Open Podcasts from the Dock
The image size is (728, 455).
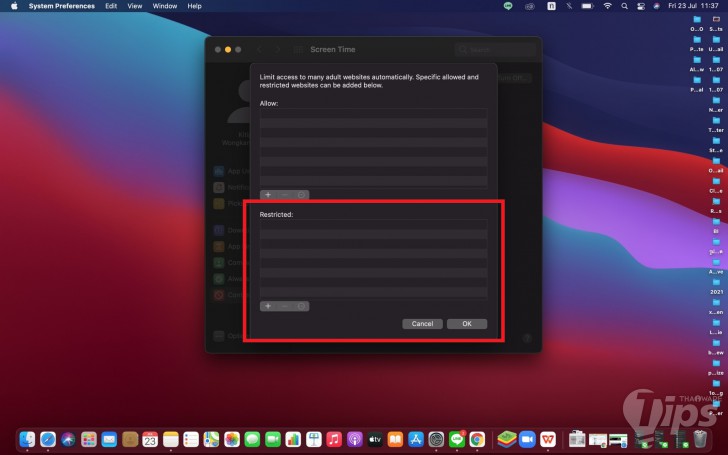coord(354,439)
